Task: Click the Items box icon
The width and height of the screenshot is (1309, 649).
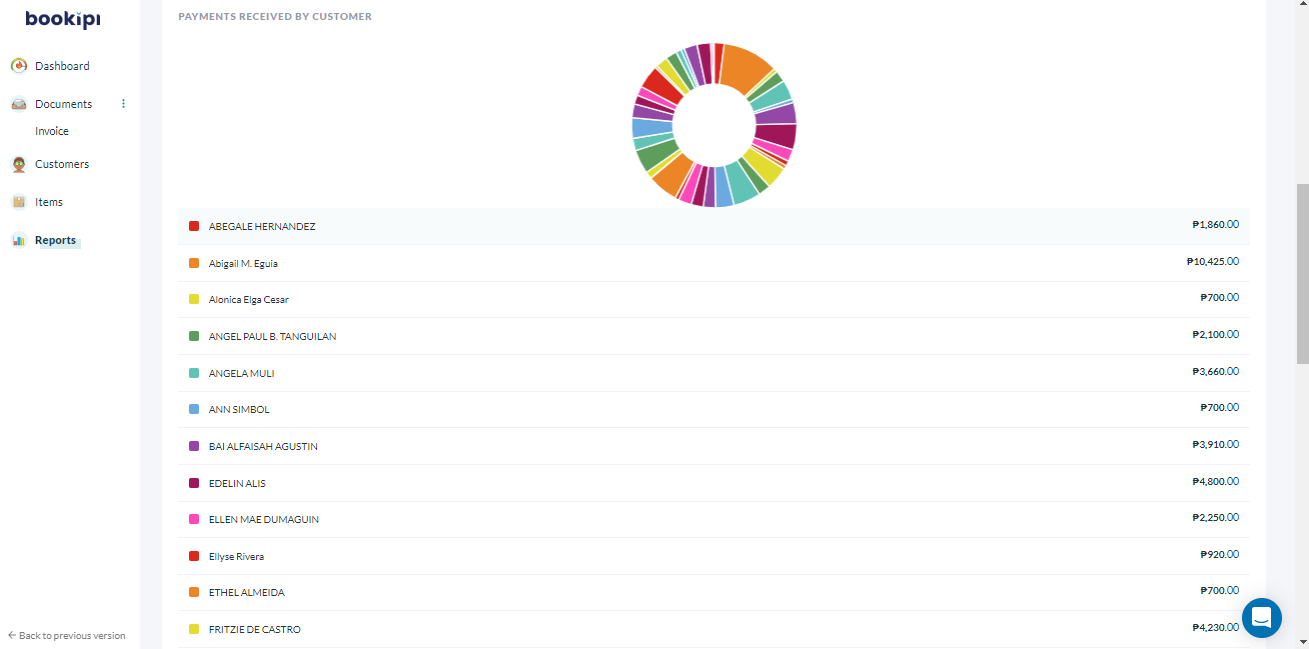Action: point(18,202)
